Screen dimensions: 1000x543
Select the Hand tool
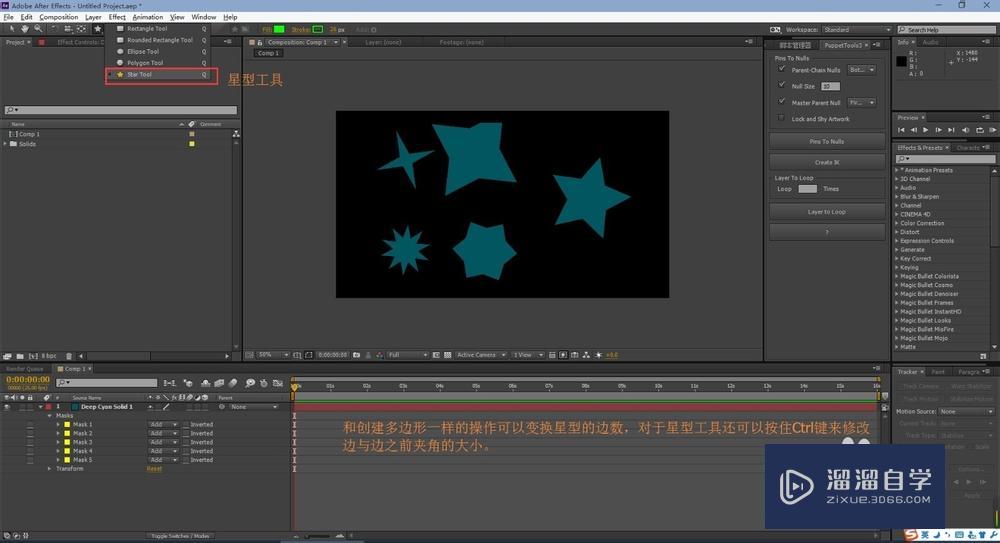point(24,29)
